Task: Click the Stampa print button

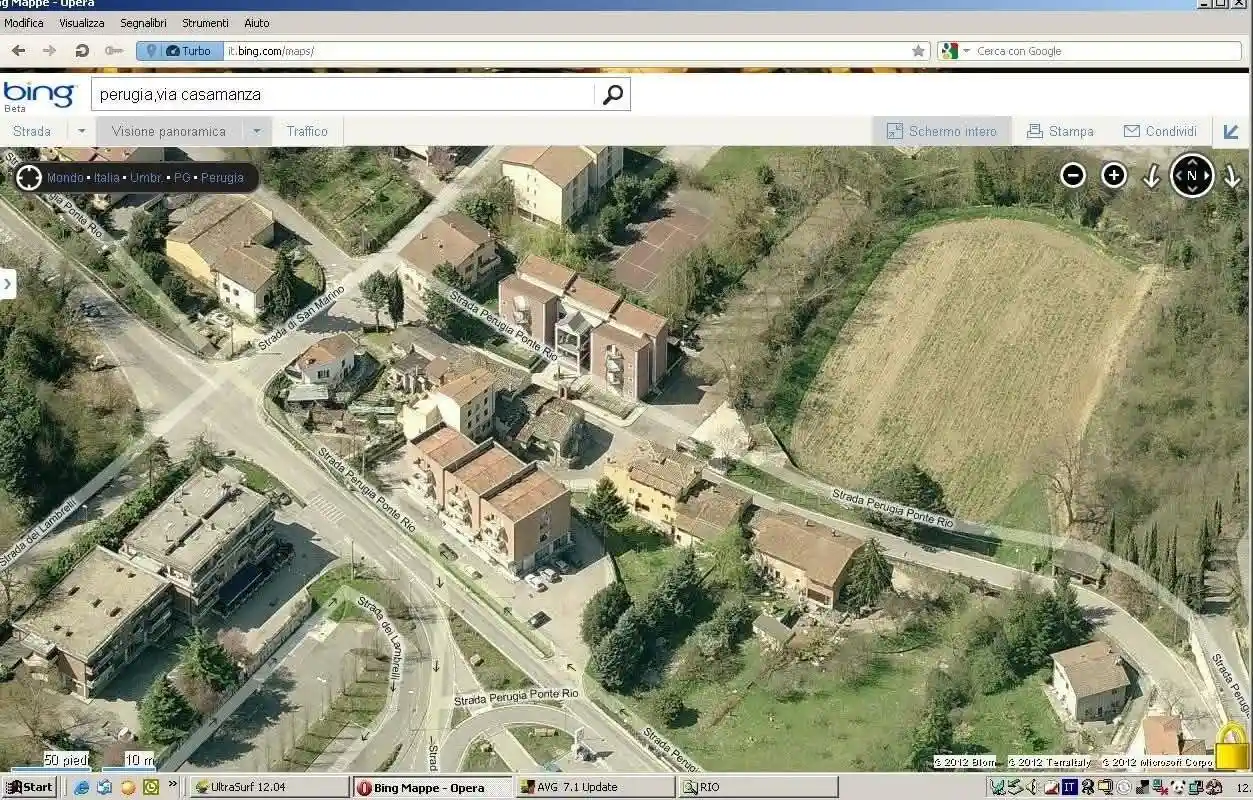Action: tap(1061, 131)
